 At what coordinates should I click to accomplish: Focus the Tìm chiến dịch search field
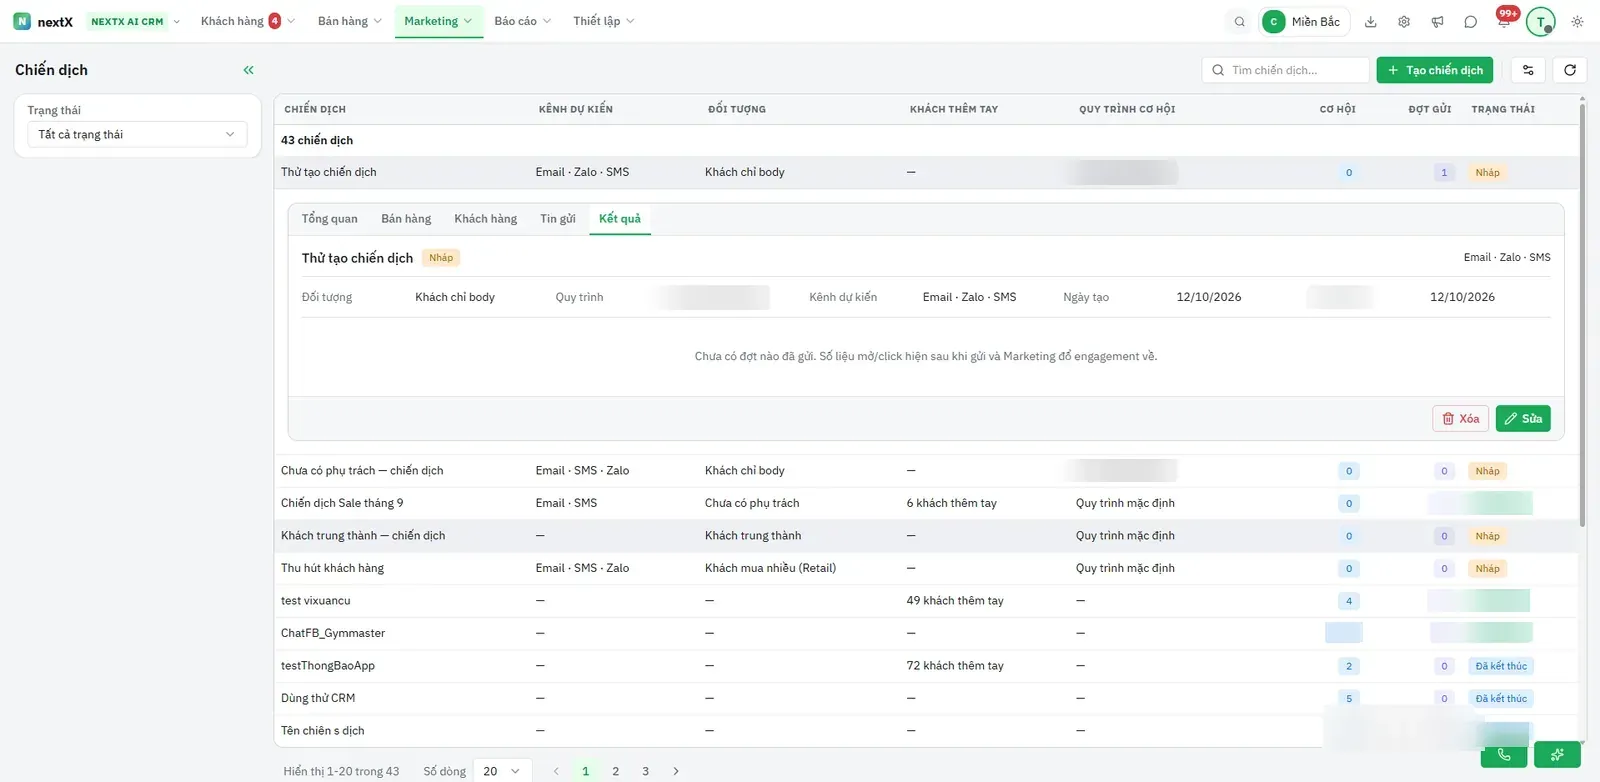click(x=1286, y=70)
